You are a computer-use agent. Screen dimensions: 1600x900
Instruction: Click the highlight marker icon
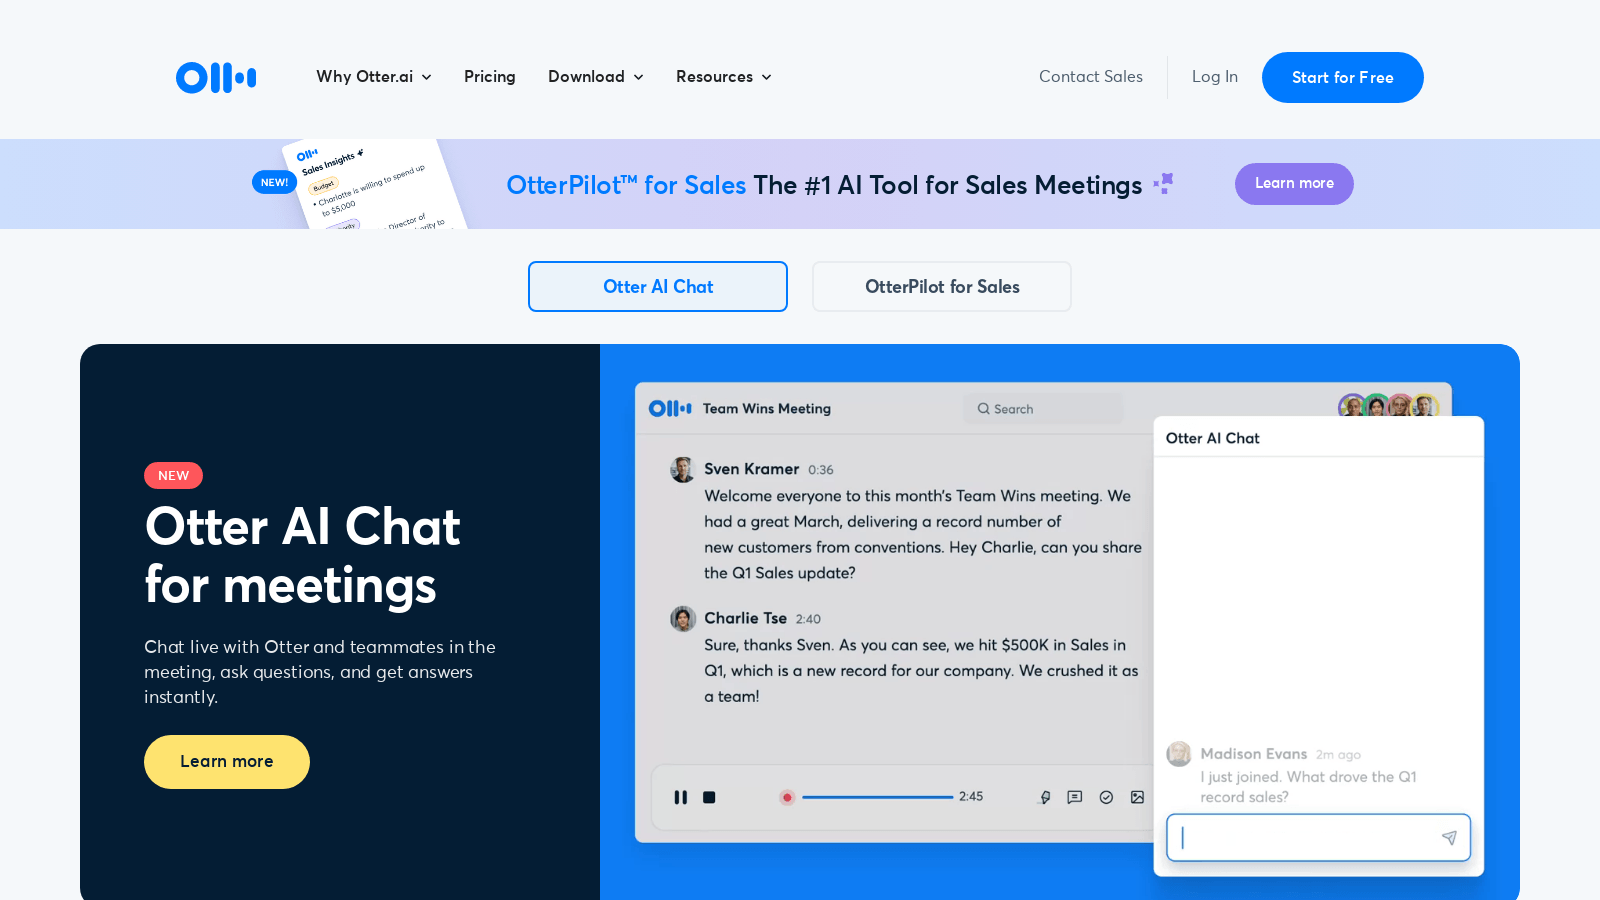pos(1045,797)
